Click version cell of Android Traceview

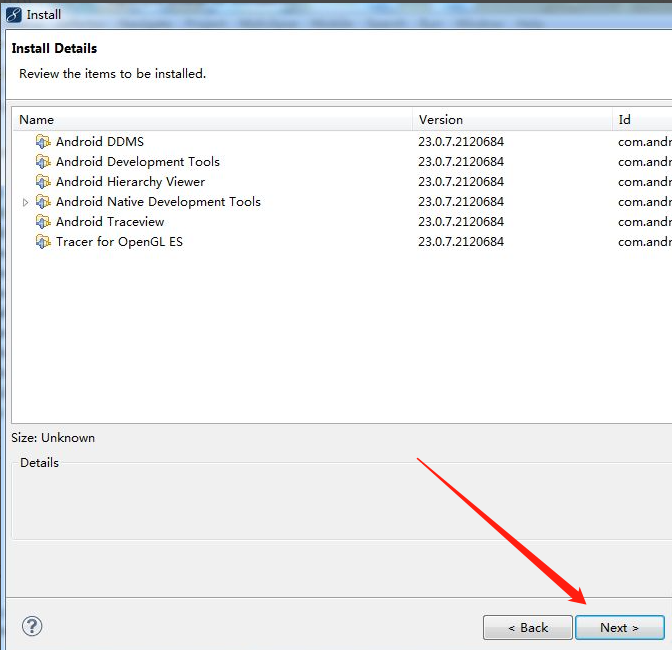(x=461, y=222)
